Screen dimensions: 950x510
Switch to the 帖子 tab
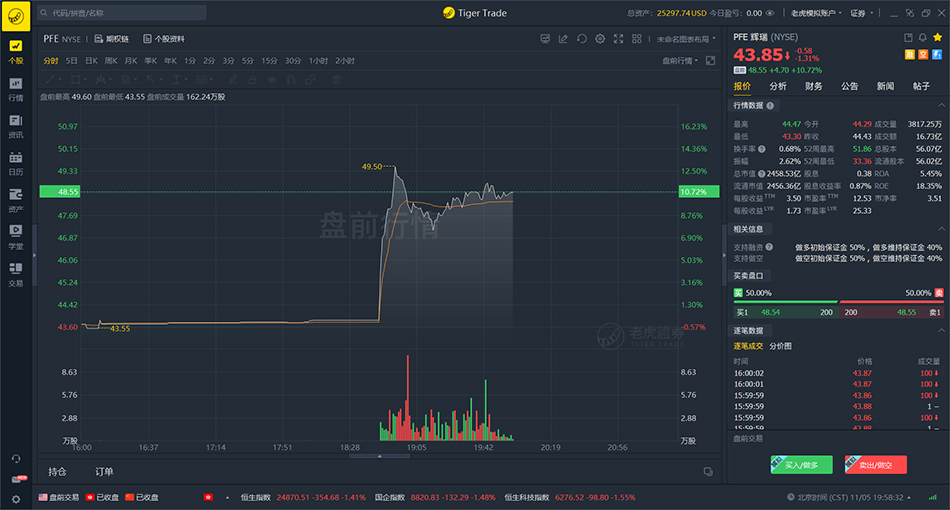pyautogui.click(x=921, y=86)
